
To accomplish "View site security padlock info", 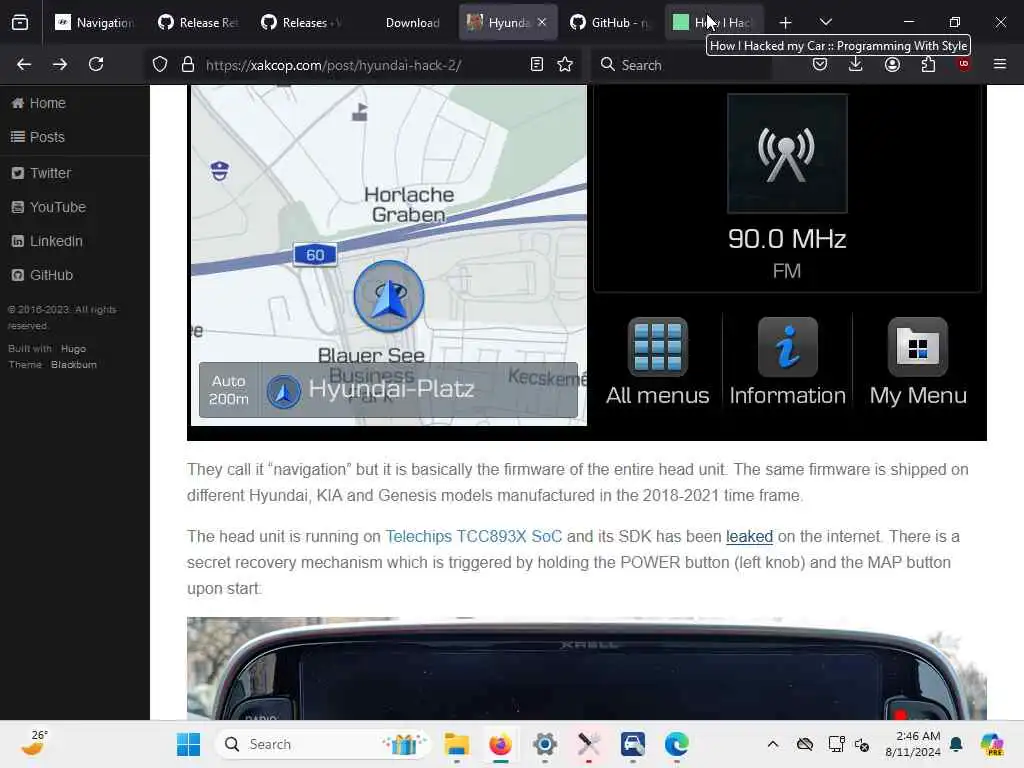I will click(x=188, y=64).
